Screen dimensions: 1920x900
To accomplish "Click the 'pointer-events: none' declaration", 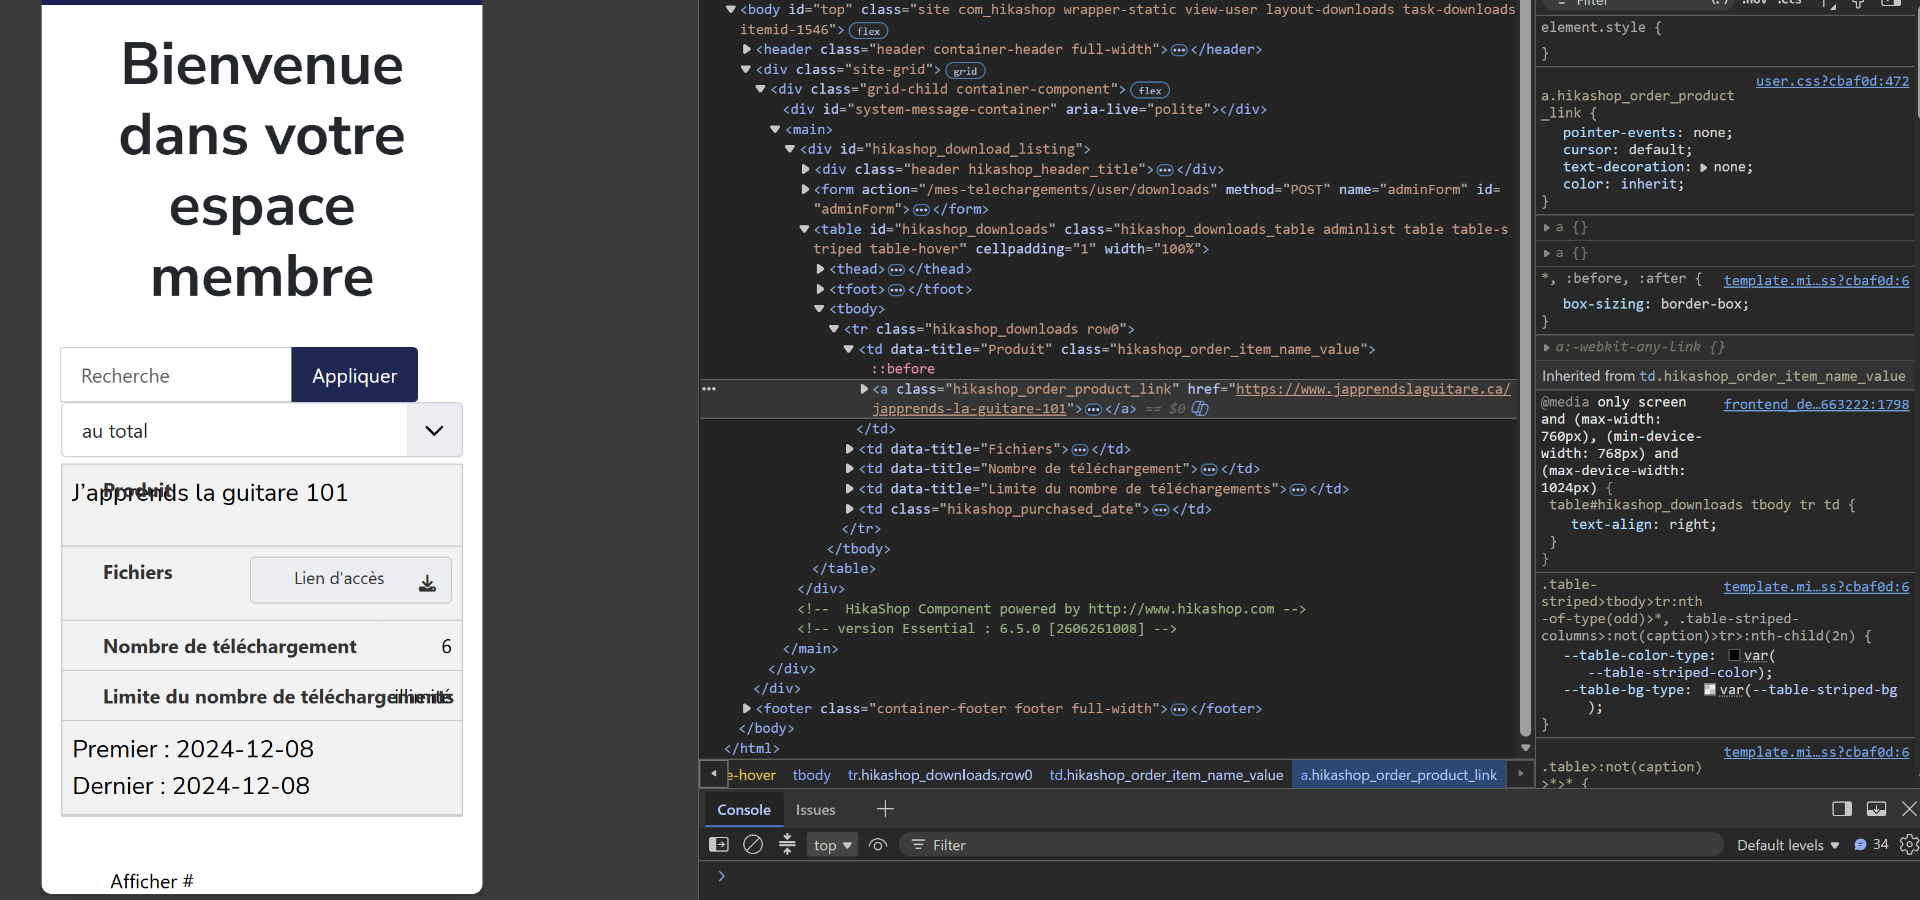I will [x=1647, y=133].
